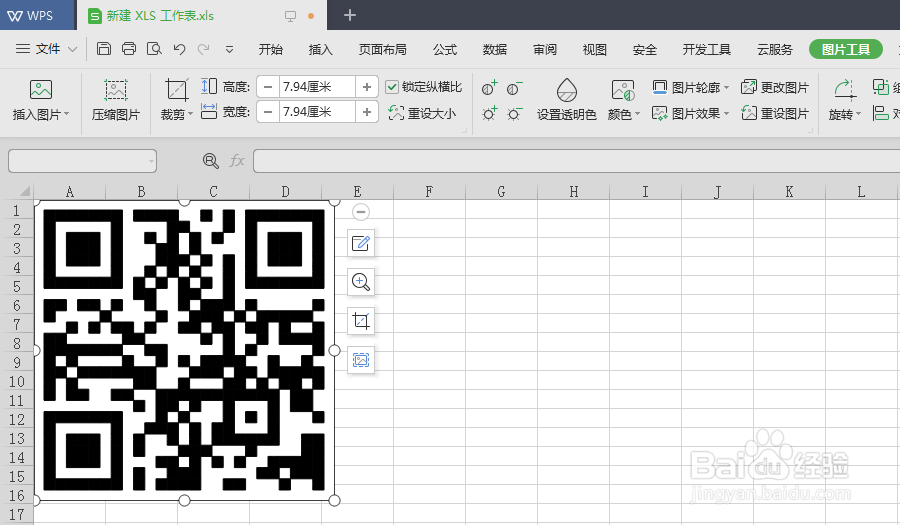Click the 设置透明色 tool
Screen dimensions: 900x525
pyautogui.click(x=567, y=100)
